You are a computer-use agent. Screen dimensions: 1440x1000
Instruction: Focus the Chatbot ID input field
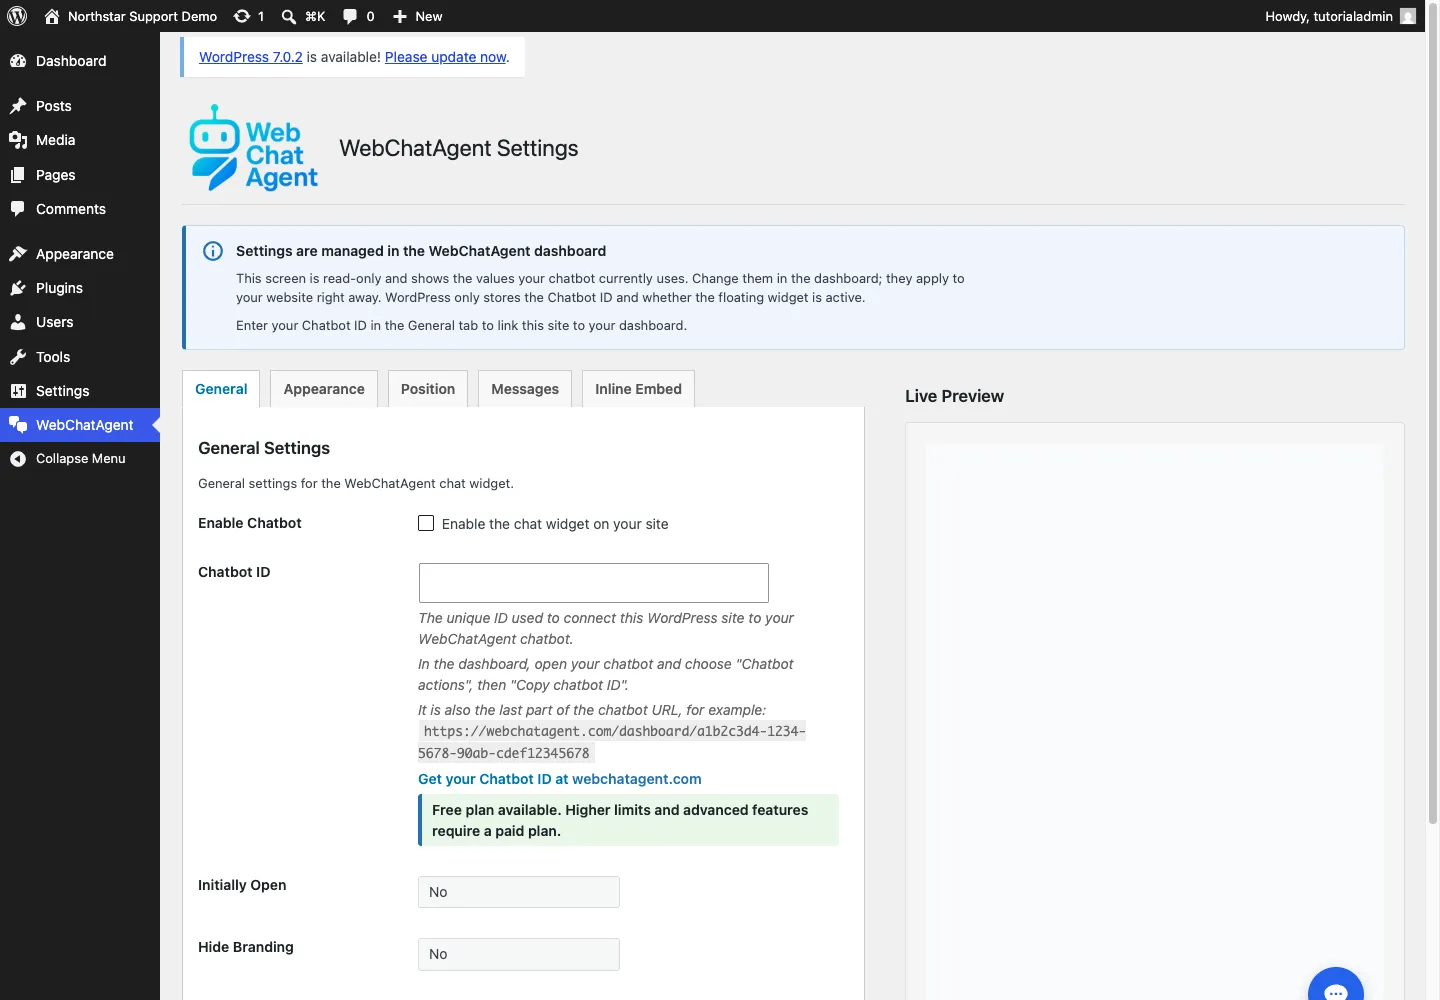point(594,583)
